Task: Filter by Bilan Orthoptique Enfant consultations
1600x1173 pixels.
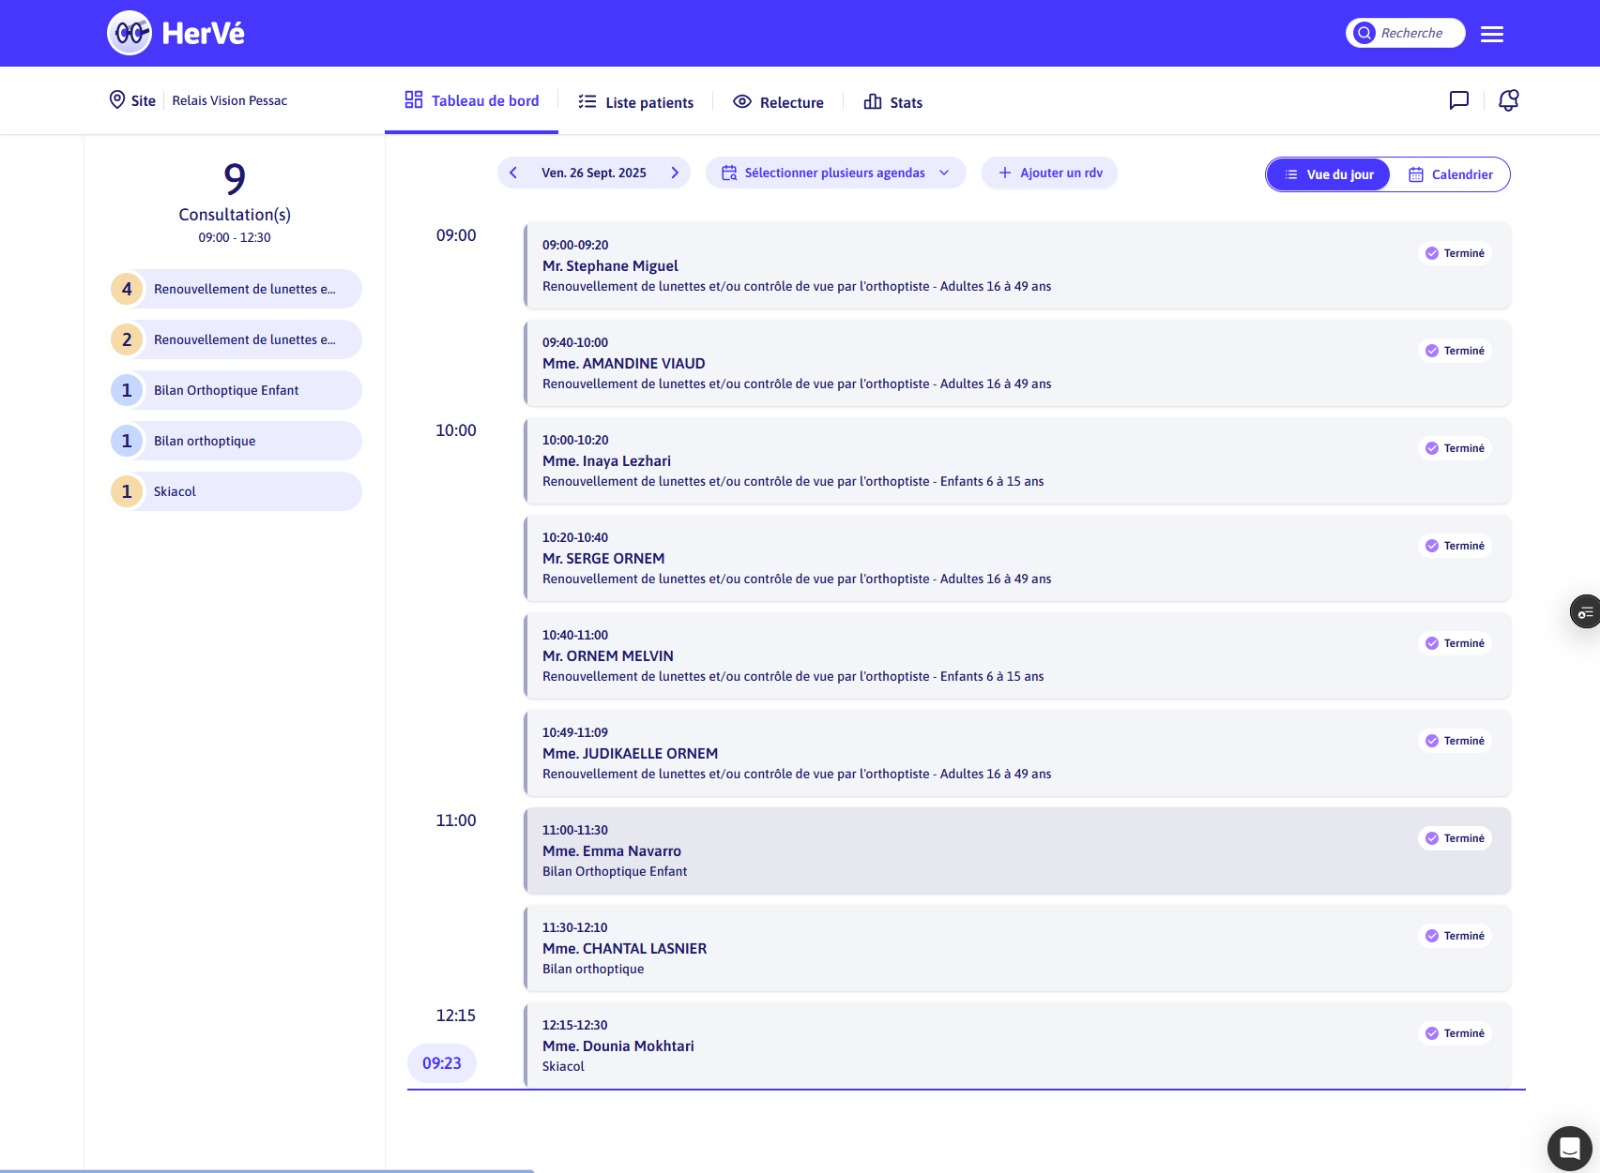Action: (x=236, y=390)
